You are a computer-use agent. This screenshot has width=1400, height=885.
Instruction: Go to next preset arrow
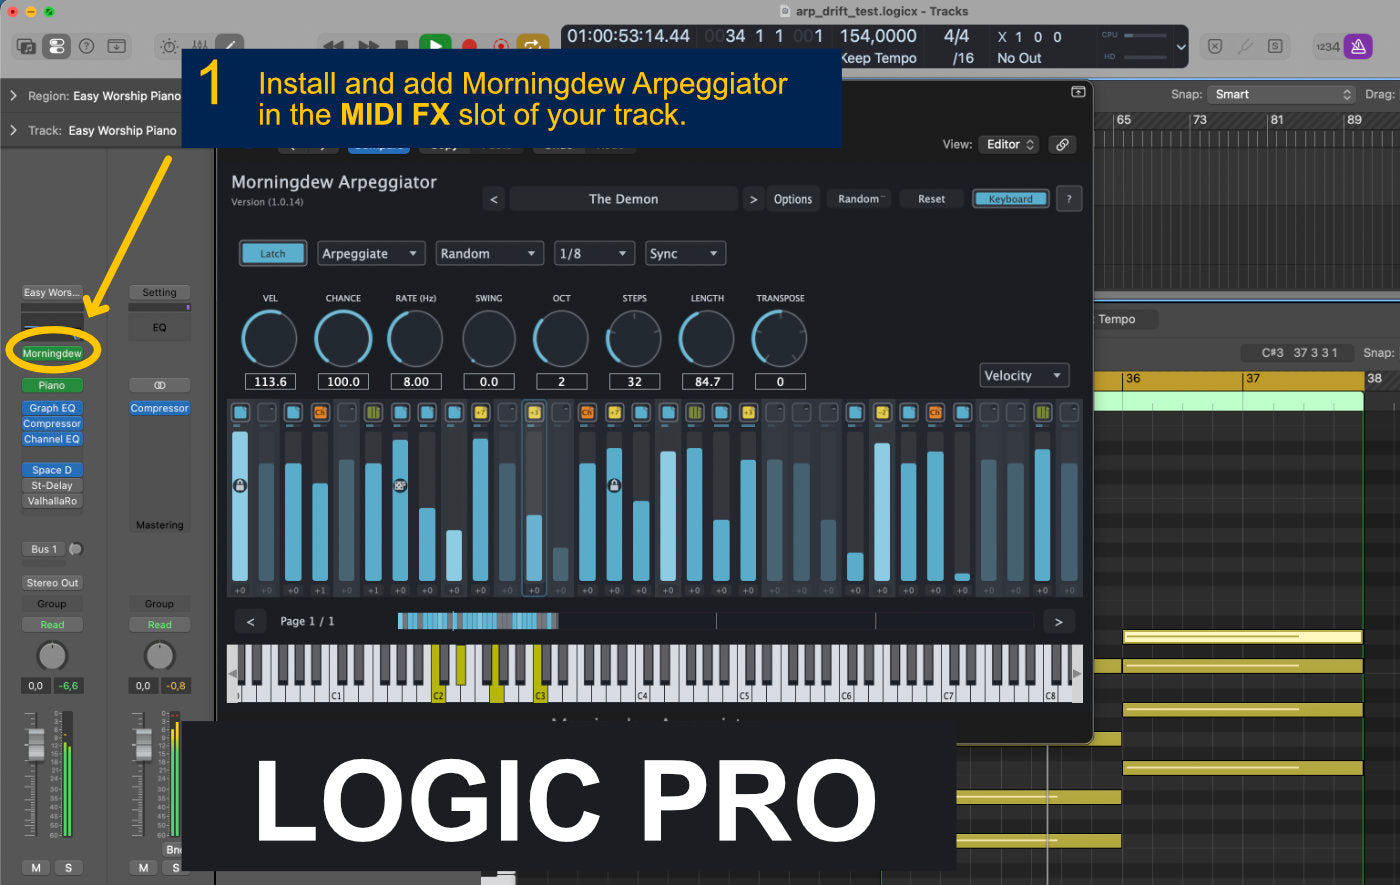(x=753, y=199)
